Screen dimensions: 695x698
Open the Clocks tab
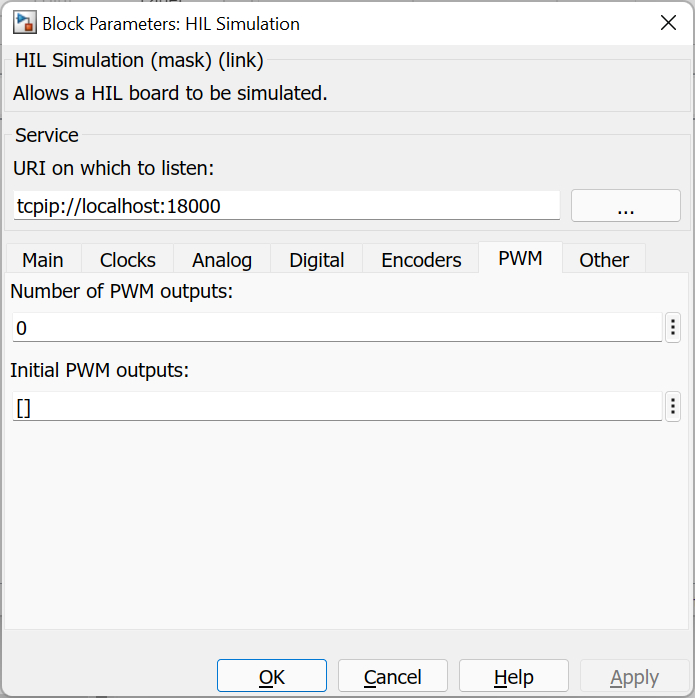pos(128,259)
